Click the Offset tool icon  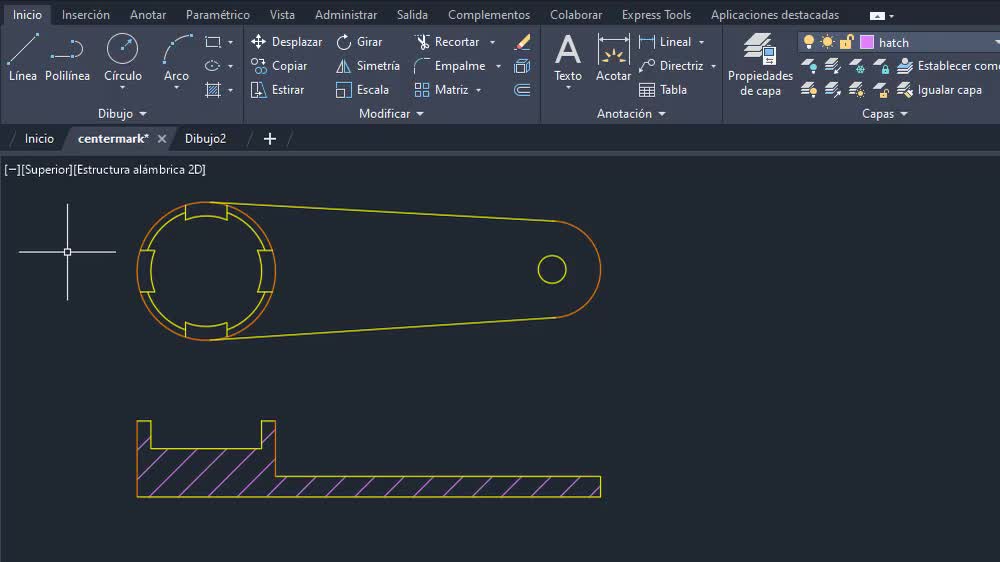(522, 90)
